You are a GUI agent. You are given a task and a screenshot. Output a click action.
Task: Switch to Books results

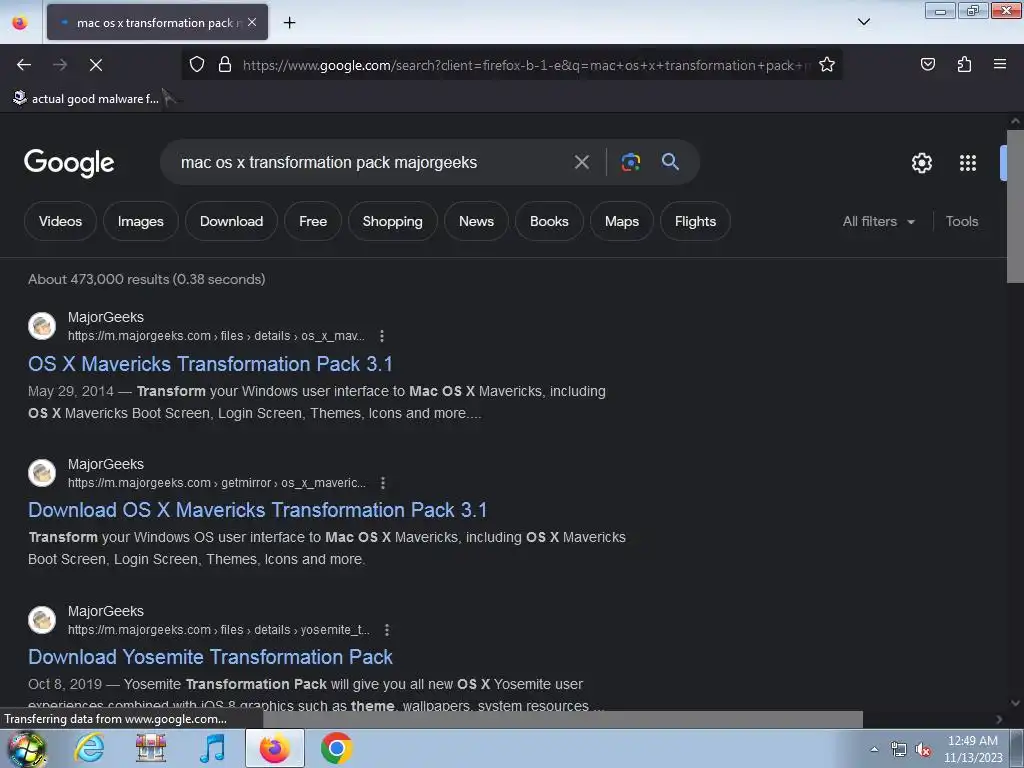(x=549, y=221)
